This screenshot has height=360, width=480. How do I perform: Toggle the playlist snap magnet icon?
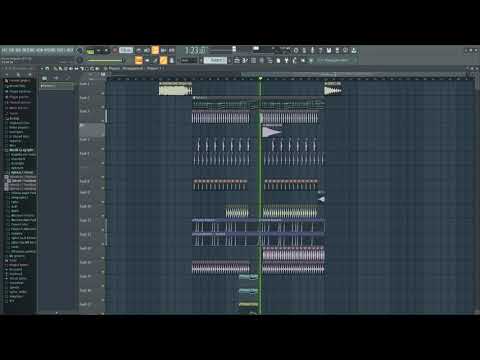[x=47, y=68]
